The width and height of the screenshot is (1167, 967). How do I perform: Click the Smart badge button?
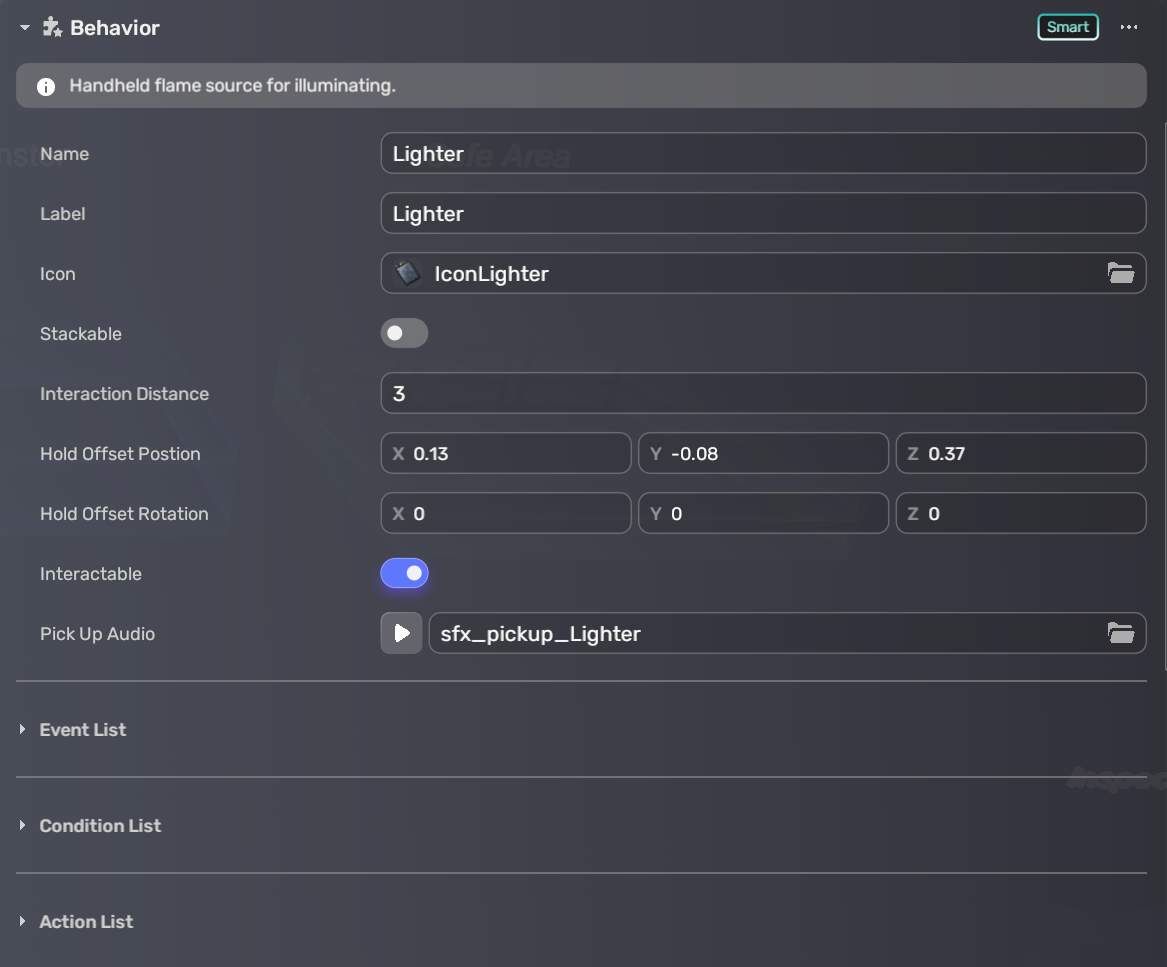(x=1067, y=27)
